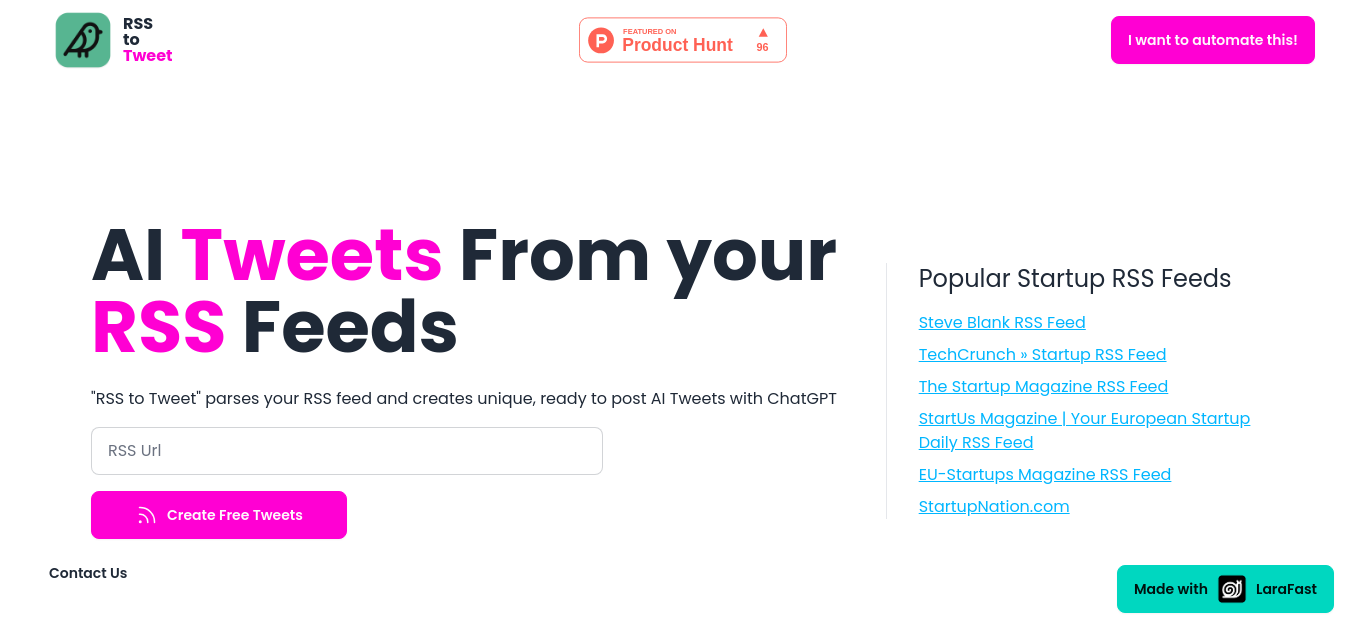Click the "Made with LaraFast" badge
This screenshot has height=629, width=1366.
coord(1225,589)
